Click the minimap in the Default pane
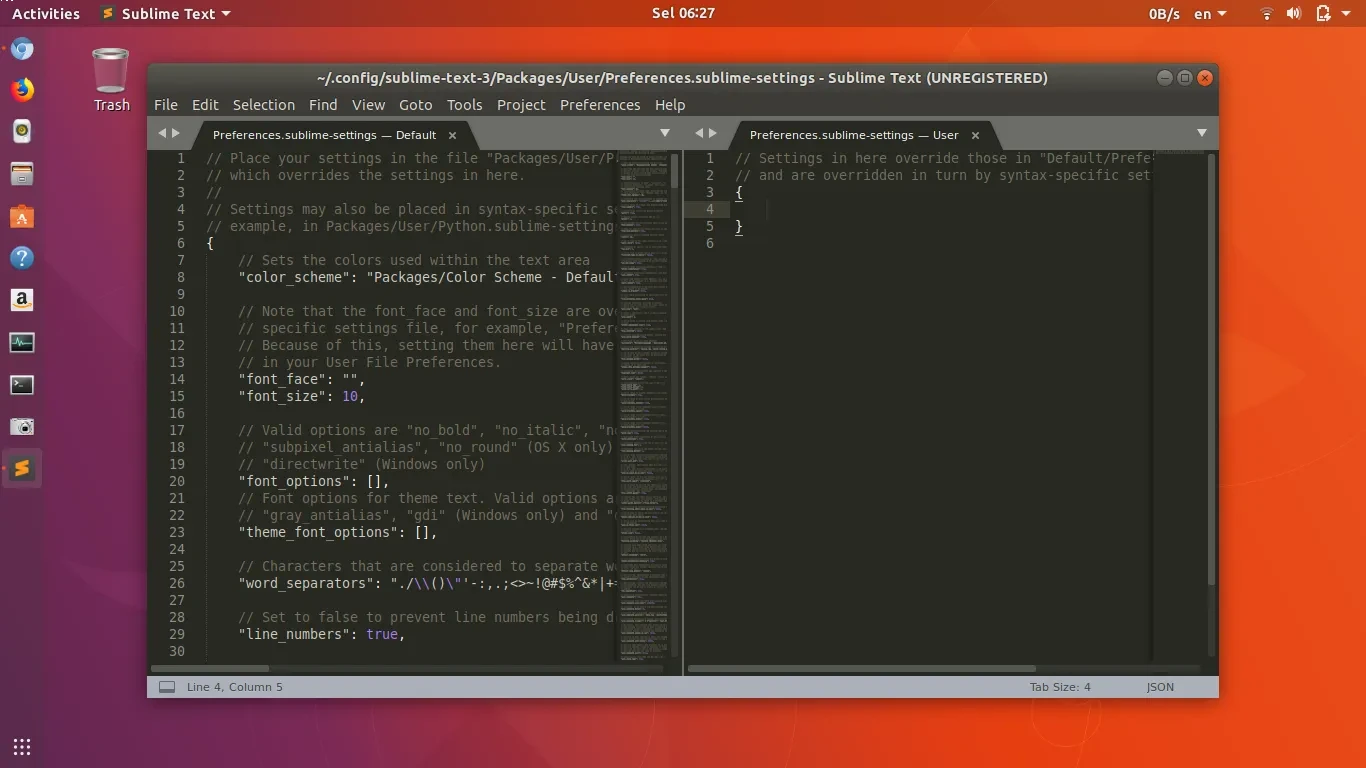The image size is (1366, 768). [x=642, y=405]
